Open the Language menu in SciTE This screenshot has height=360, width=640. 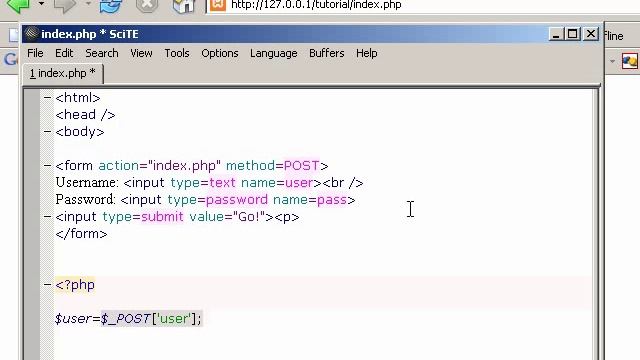point(273,53)
